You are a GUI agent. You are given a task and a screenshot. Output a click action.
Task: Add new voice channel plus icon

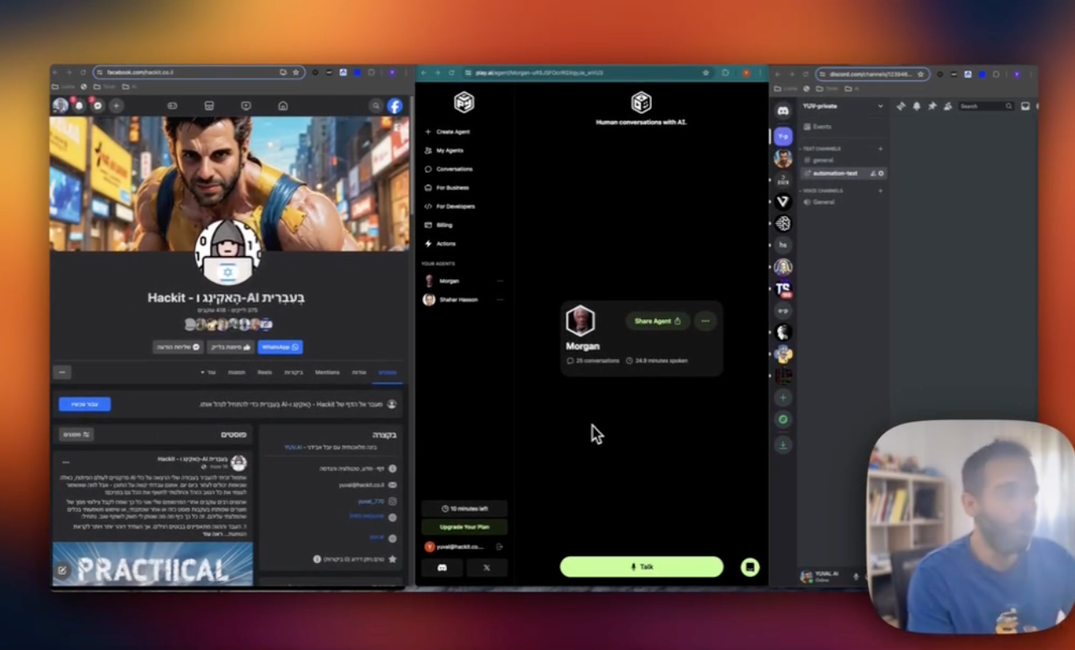881,191
